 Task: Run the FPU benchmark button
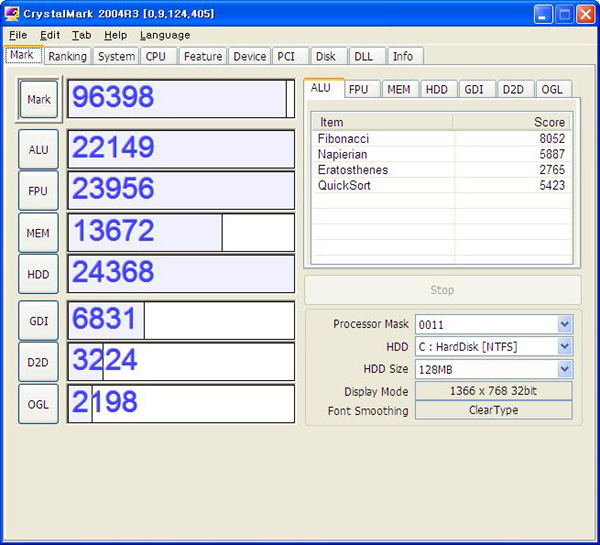coord(38,191)
